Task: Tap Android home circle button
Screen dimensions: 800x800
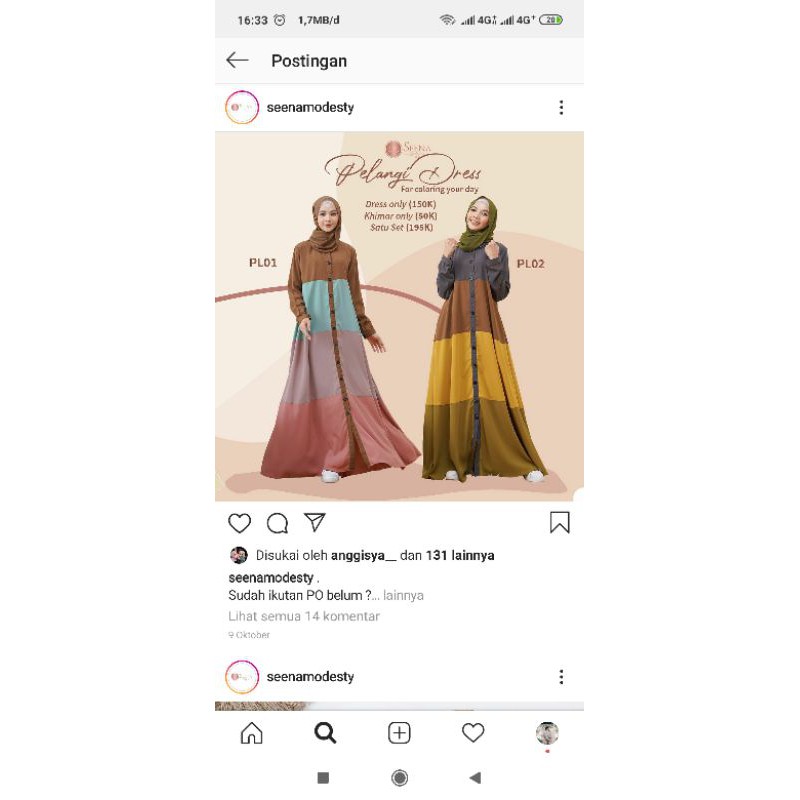Action: [399, 778]
